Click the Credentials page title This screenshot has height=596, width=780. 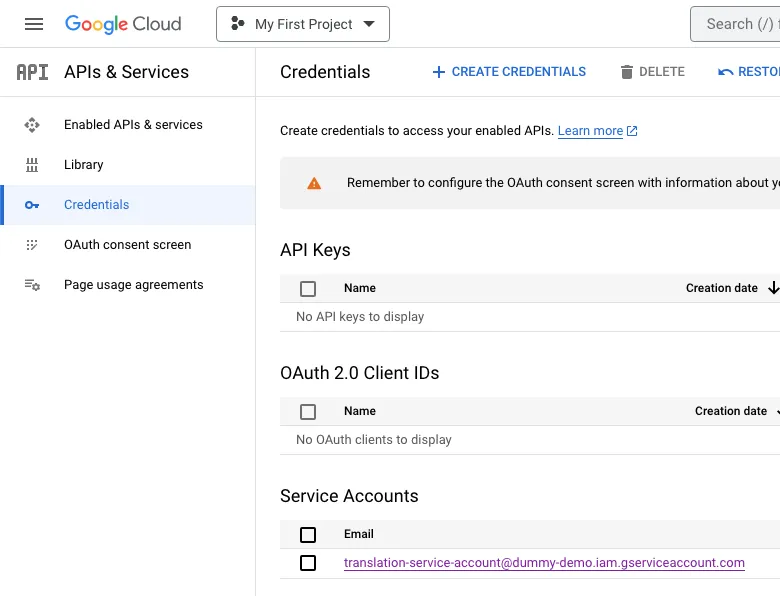point(325,72)
